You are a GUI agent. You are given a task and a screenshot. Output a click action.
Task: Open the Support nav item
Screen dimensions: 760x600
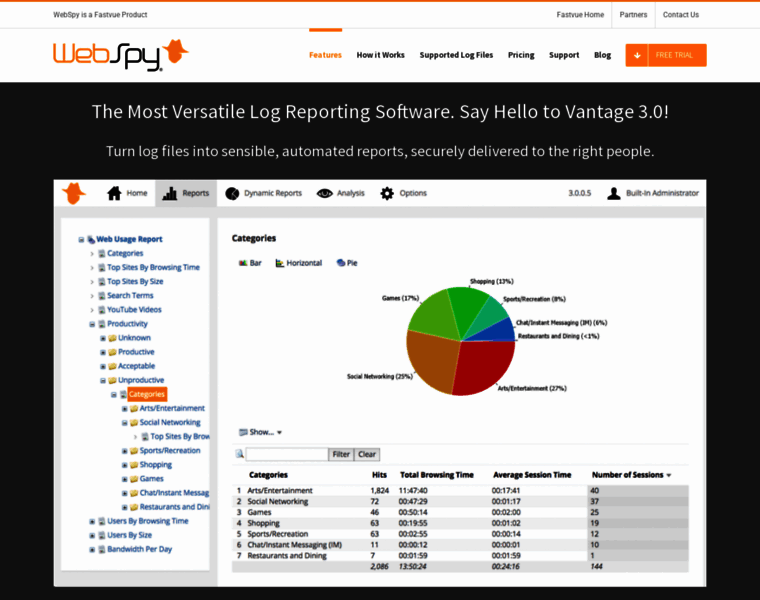point(564,55)
